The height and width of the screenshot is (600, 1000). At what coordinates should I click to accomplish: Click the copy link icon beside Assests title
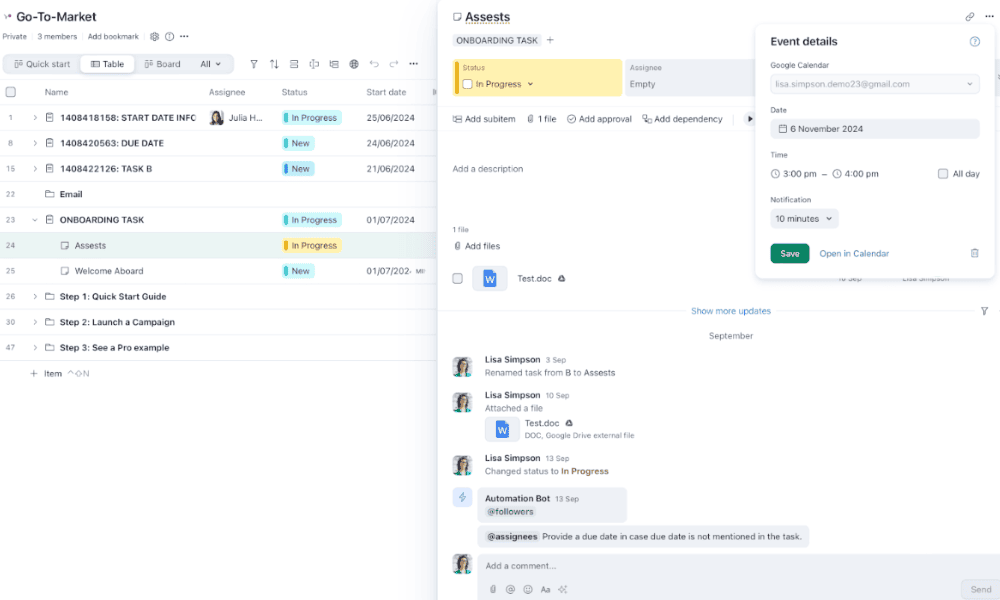click(x=969, y=17)
